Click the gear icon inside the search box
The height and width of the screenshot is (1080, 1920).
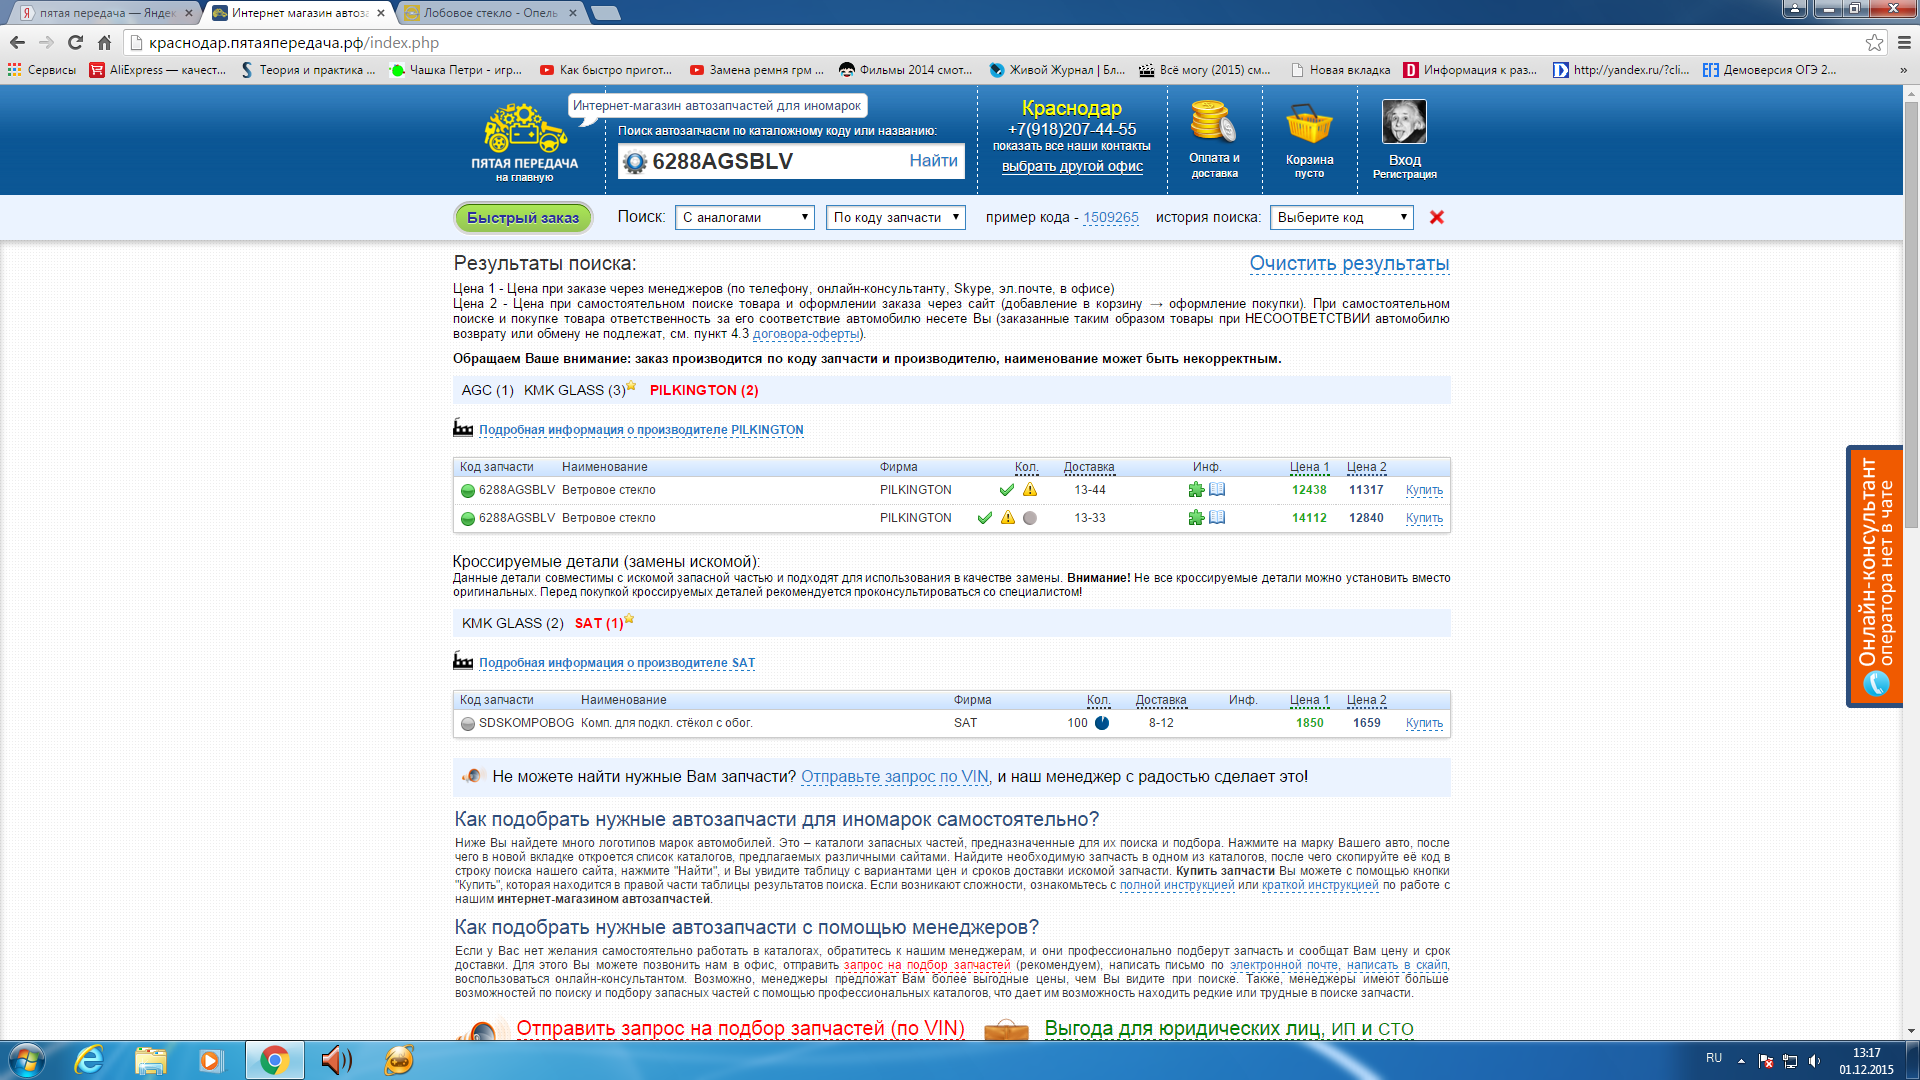(x=635, y=162)
